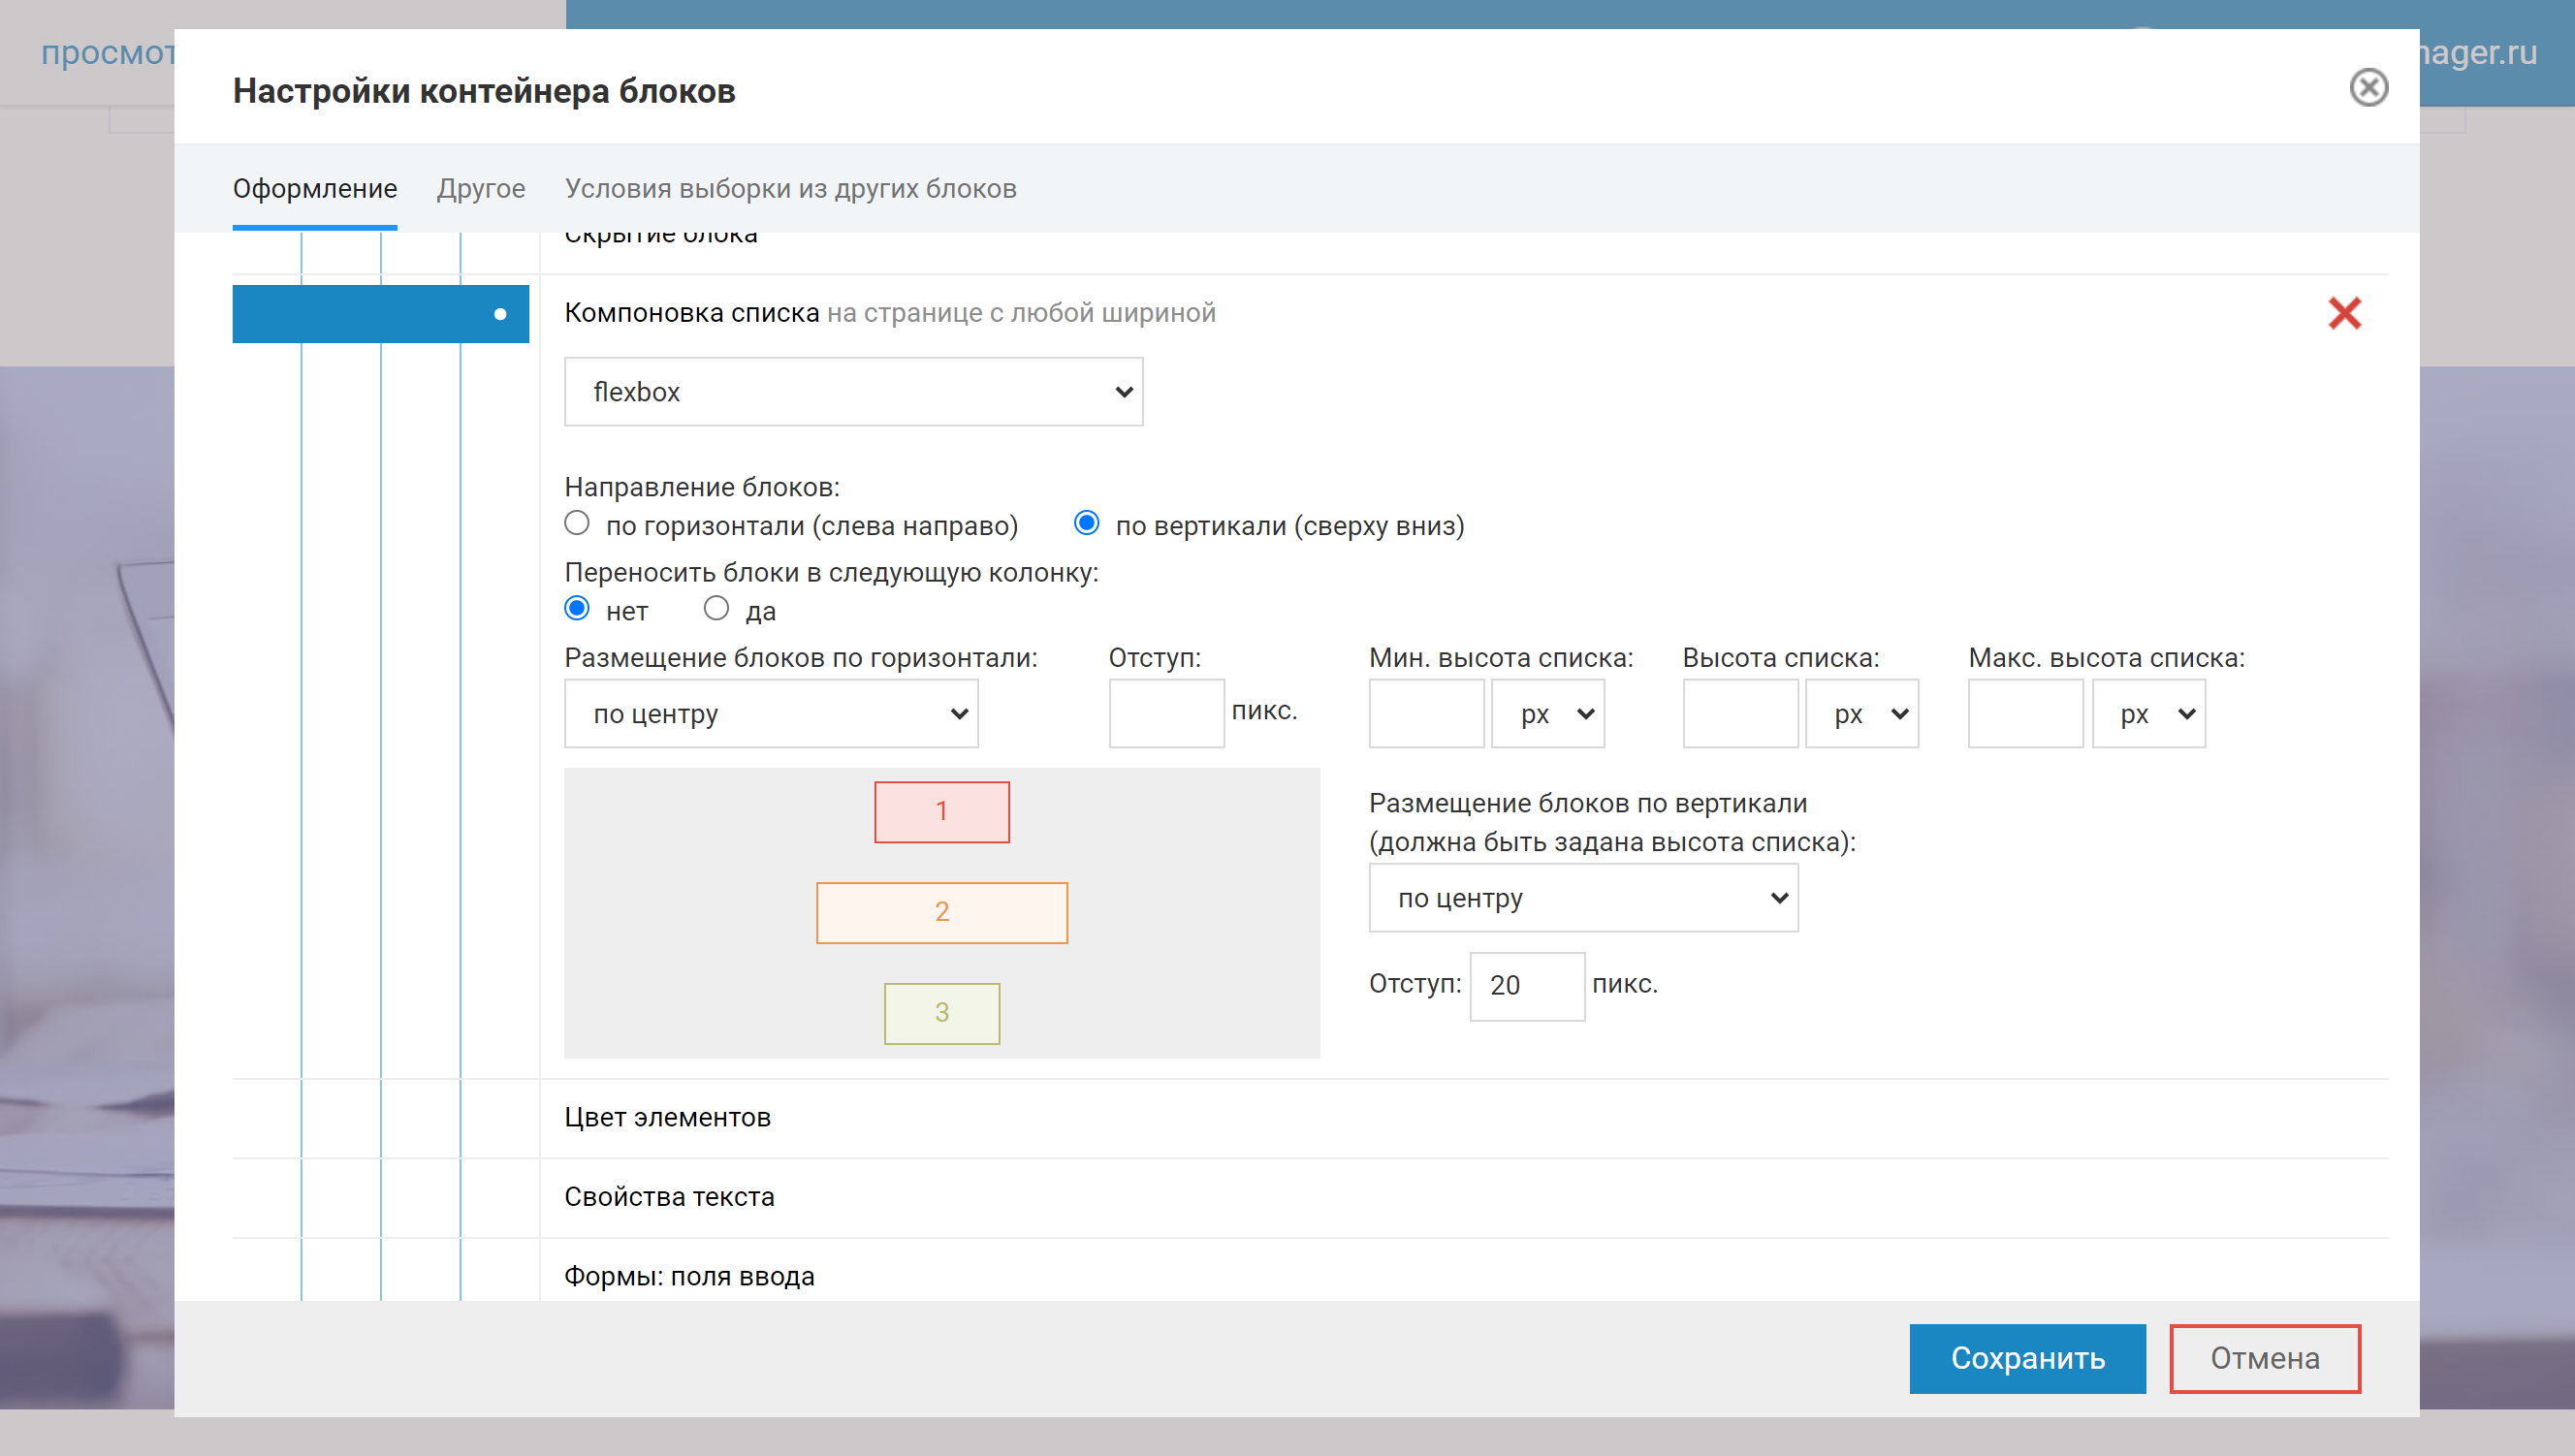The width and height of the screenshot is (2575, 1456).
Task: Open horizontal block placement dropdown
Action: pos(771,714)
